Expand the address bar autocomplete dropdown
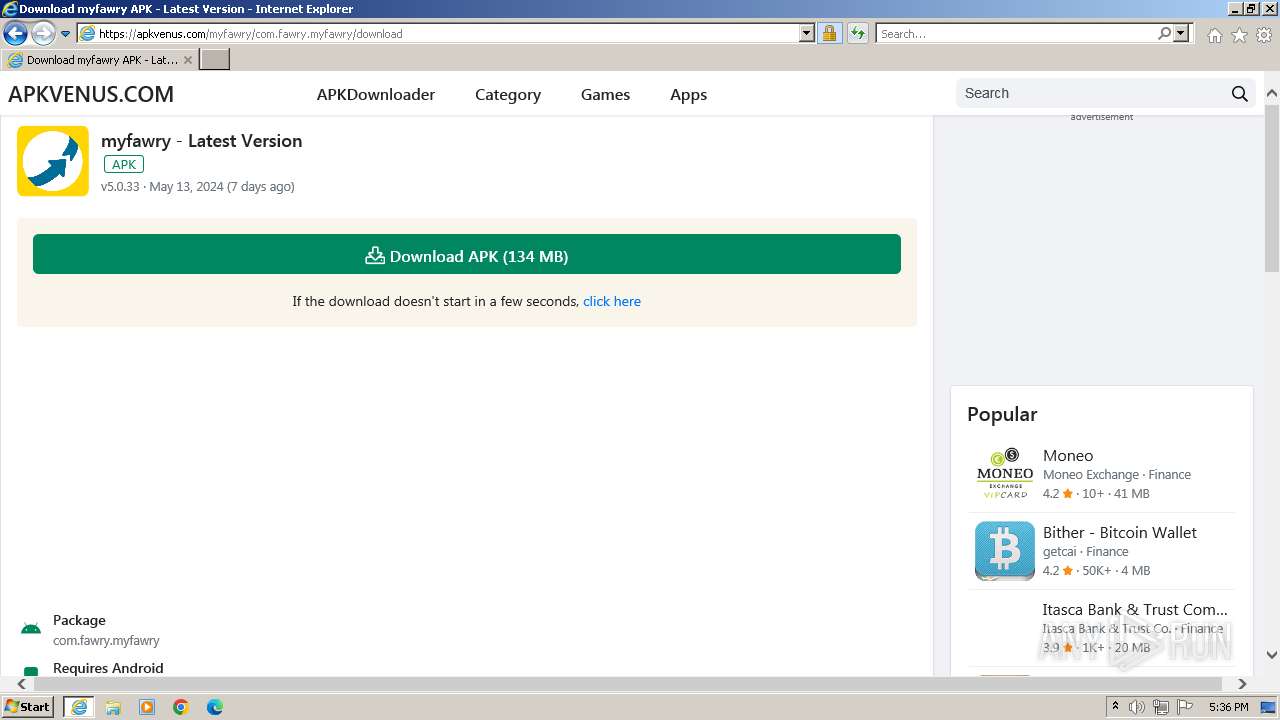The width and height of the screenshot is (1280, 720). tap(807, 33)
